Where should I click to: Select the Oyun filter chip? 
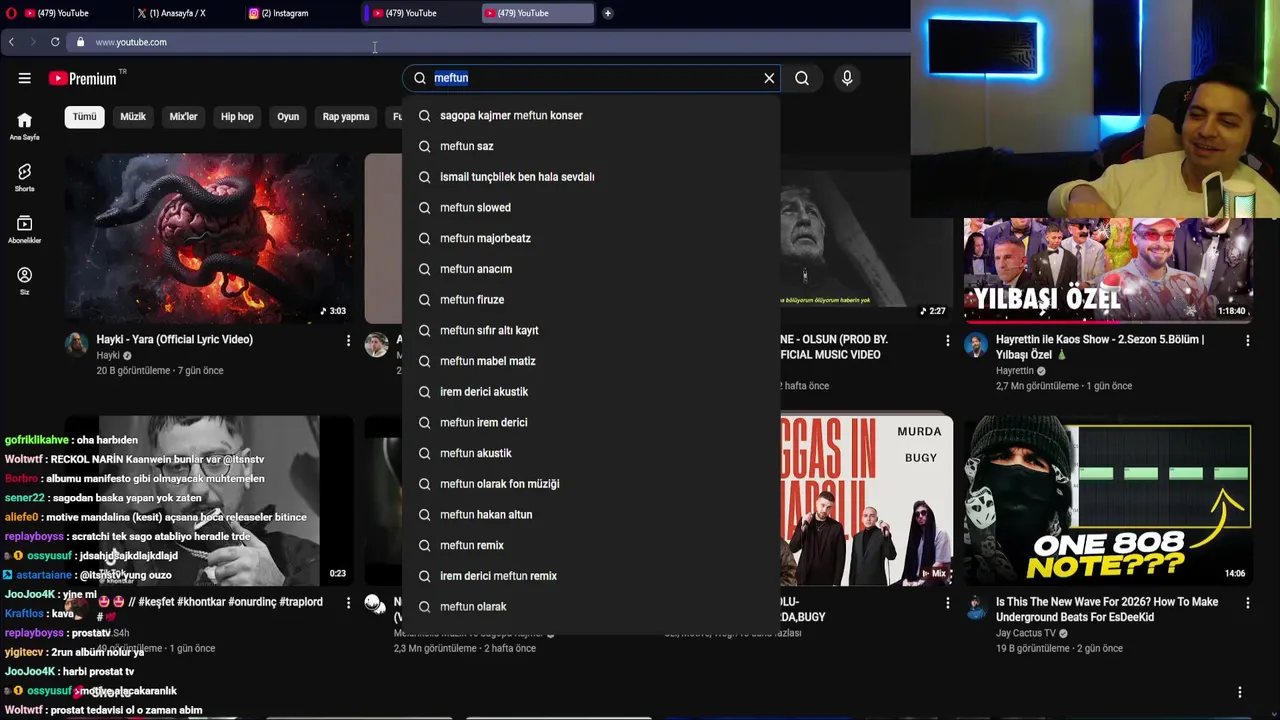[x=288, y=117]
